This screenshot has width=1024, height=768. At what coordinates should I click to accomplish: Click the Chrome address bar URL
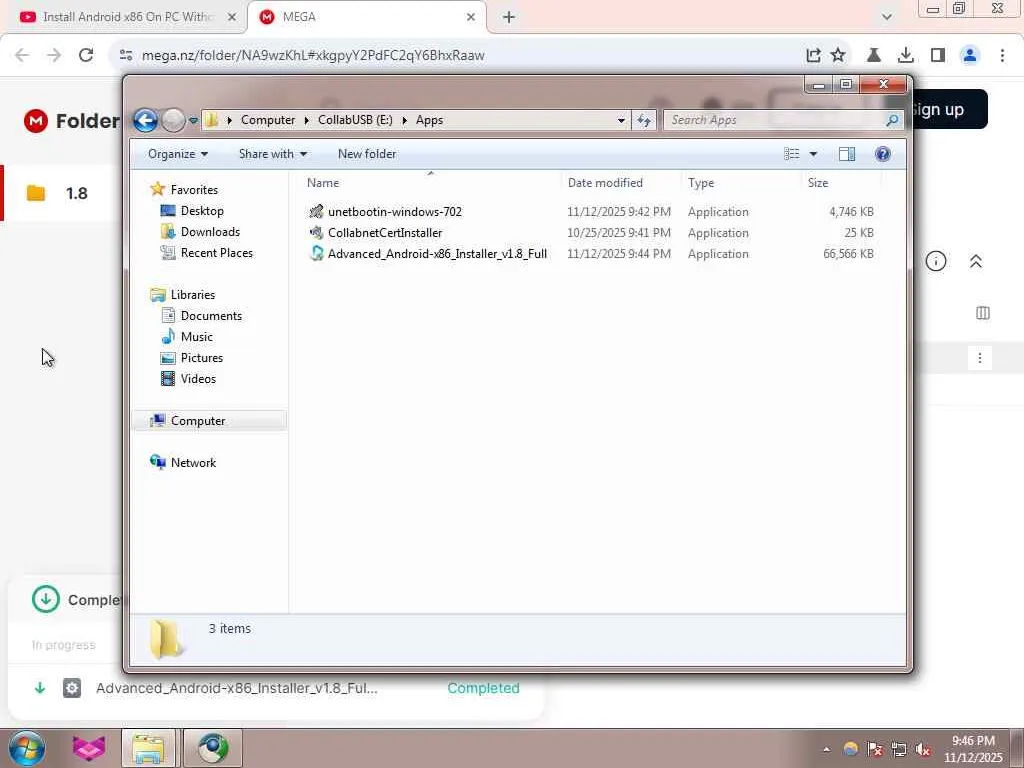tap(313, 56)
